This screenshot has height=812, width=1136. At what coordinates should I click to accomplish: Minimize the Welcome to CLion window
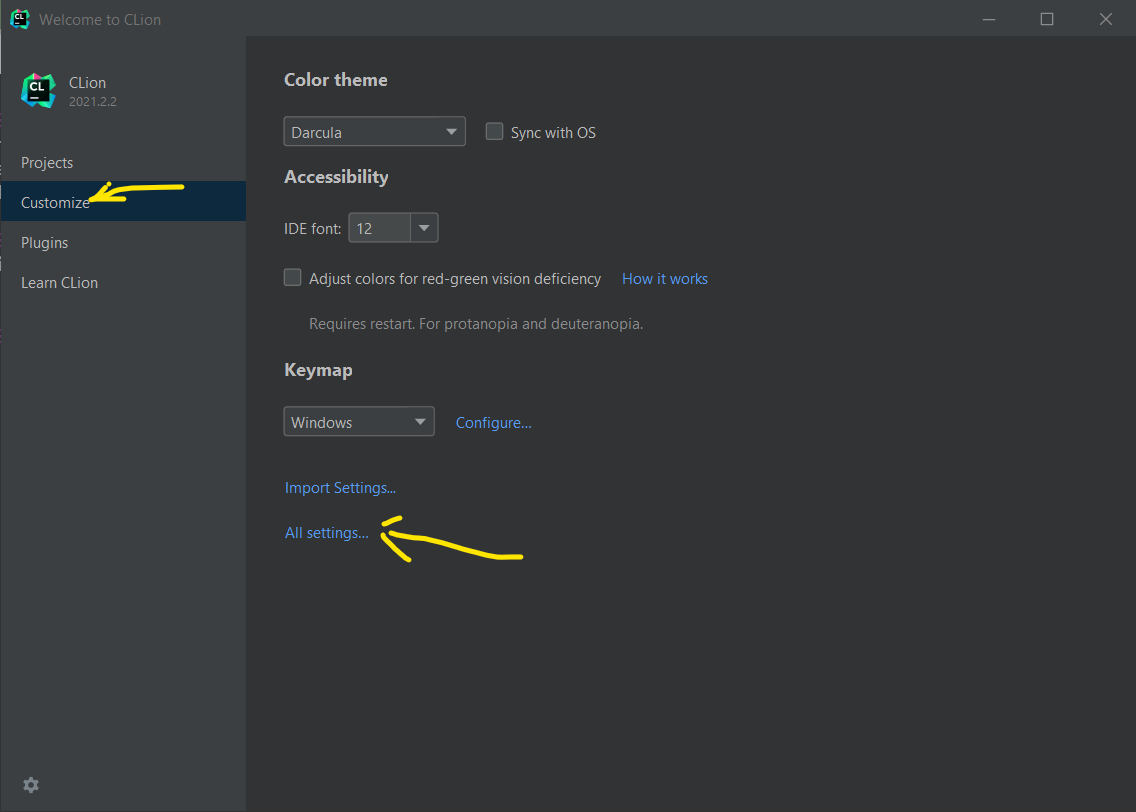[988, 19]
